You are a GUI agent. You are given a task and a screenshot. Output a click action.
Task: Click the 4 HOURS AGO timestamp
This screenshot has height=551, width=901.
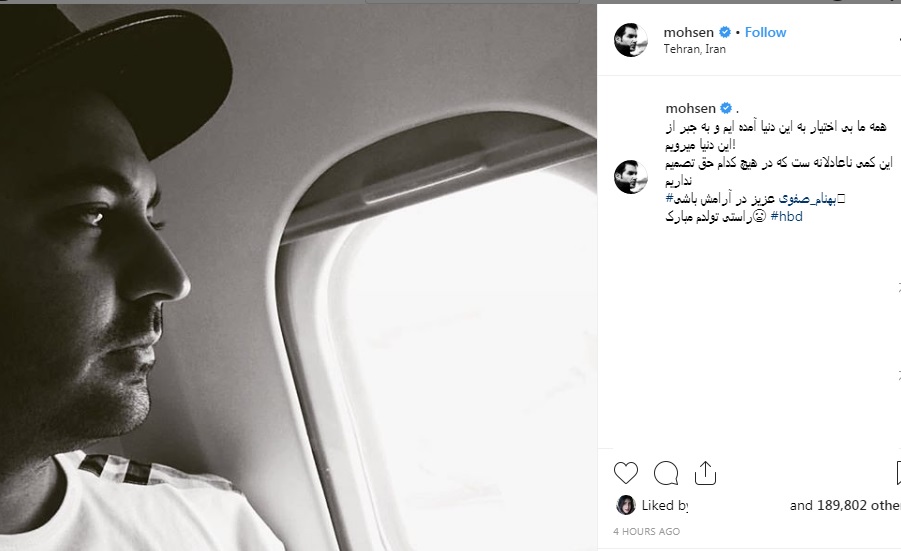pos(646,531)
